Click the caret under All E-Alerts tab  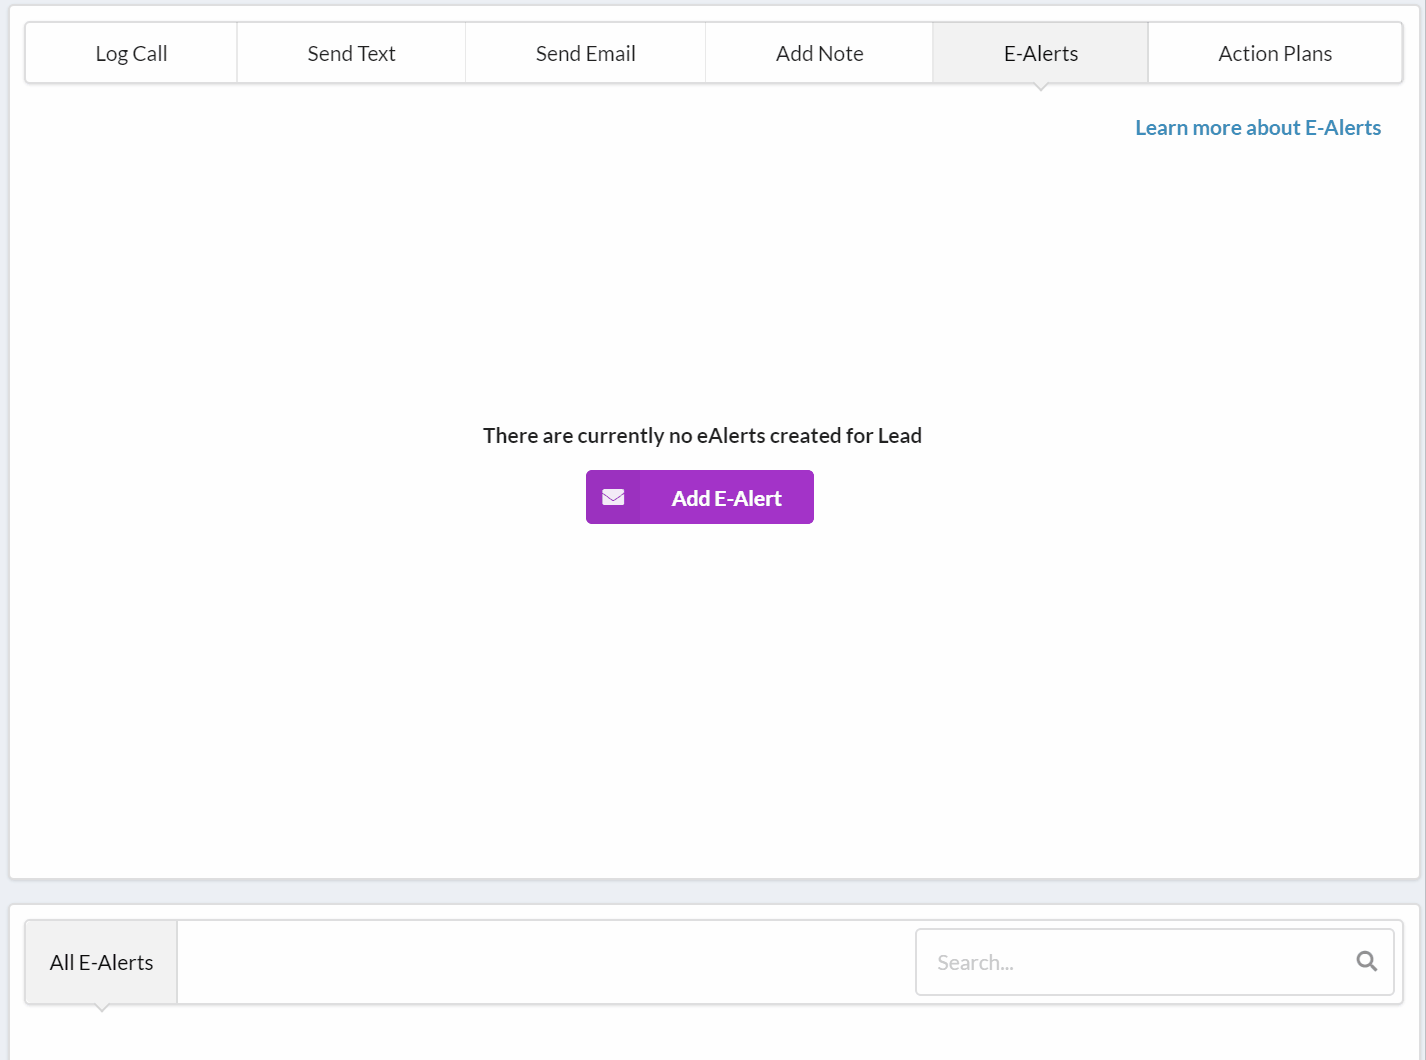[101, 1008]
